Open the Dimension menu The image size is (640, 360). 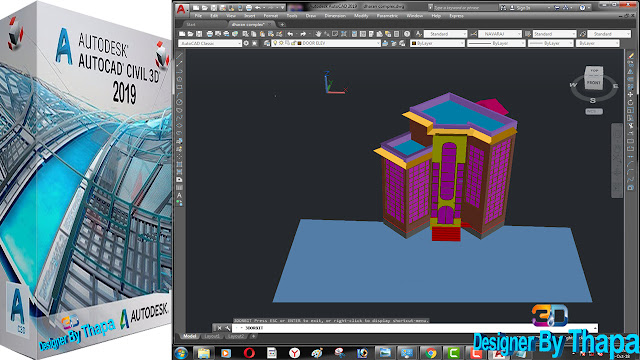pyautogui.click(x=335, y=16)
